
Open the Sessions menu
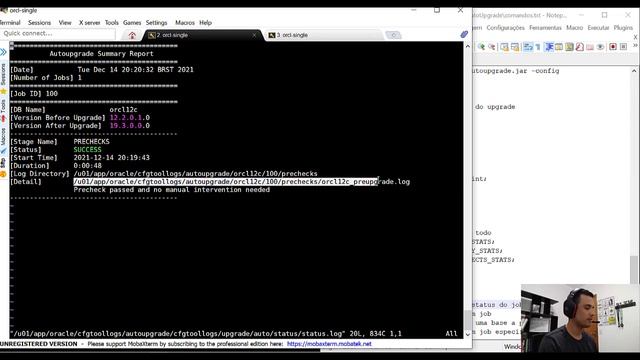pyautogui.click(x=39, y=23)
